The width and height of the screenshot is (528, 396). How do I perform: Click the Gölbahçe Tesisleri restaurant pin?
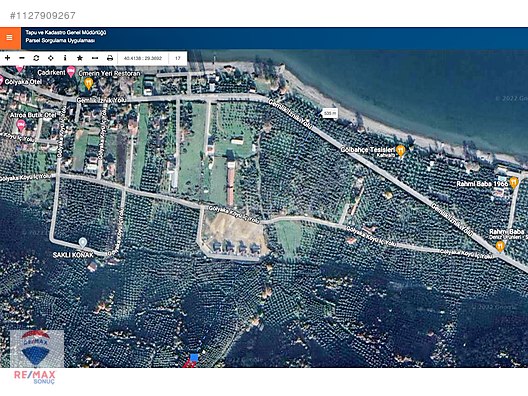click(400, 151)
